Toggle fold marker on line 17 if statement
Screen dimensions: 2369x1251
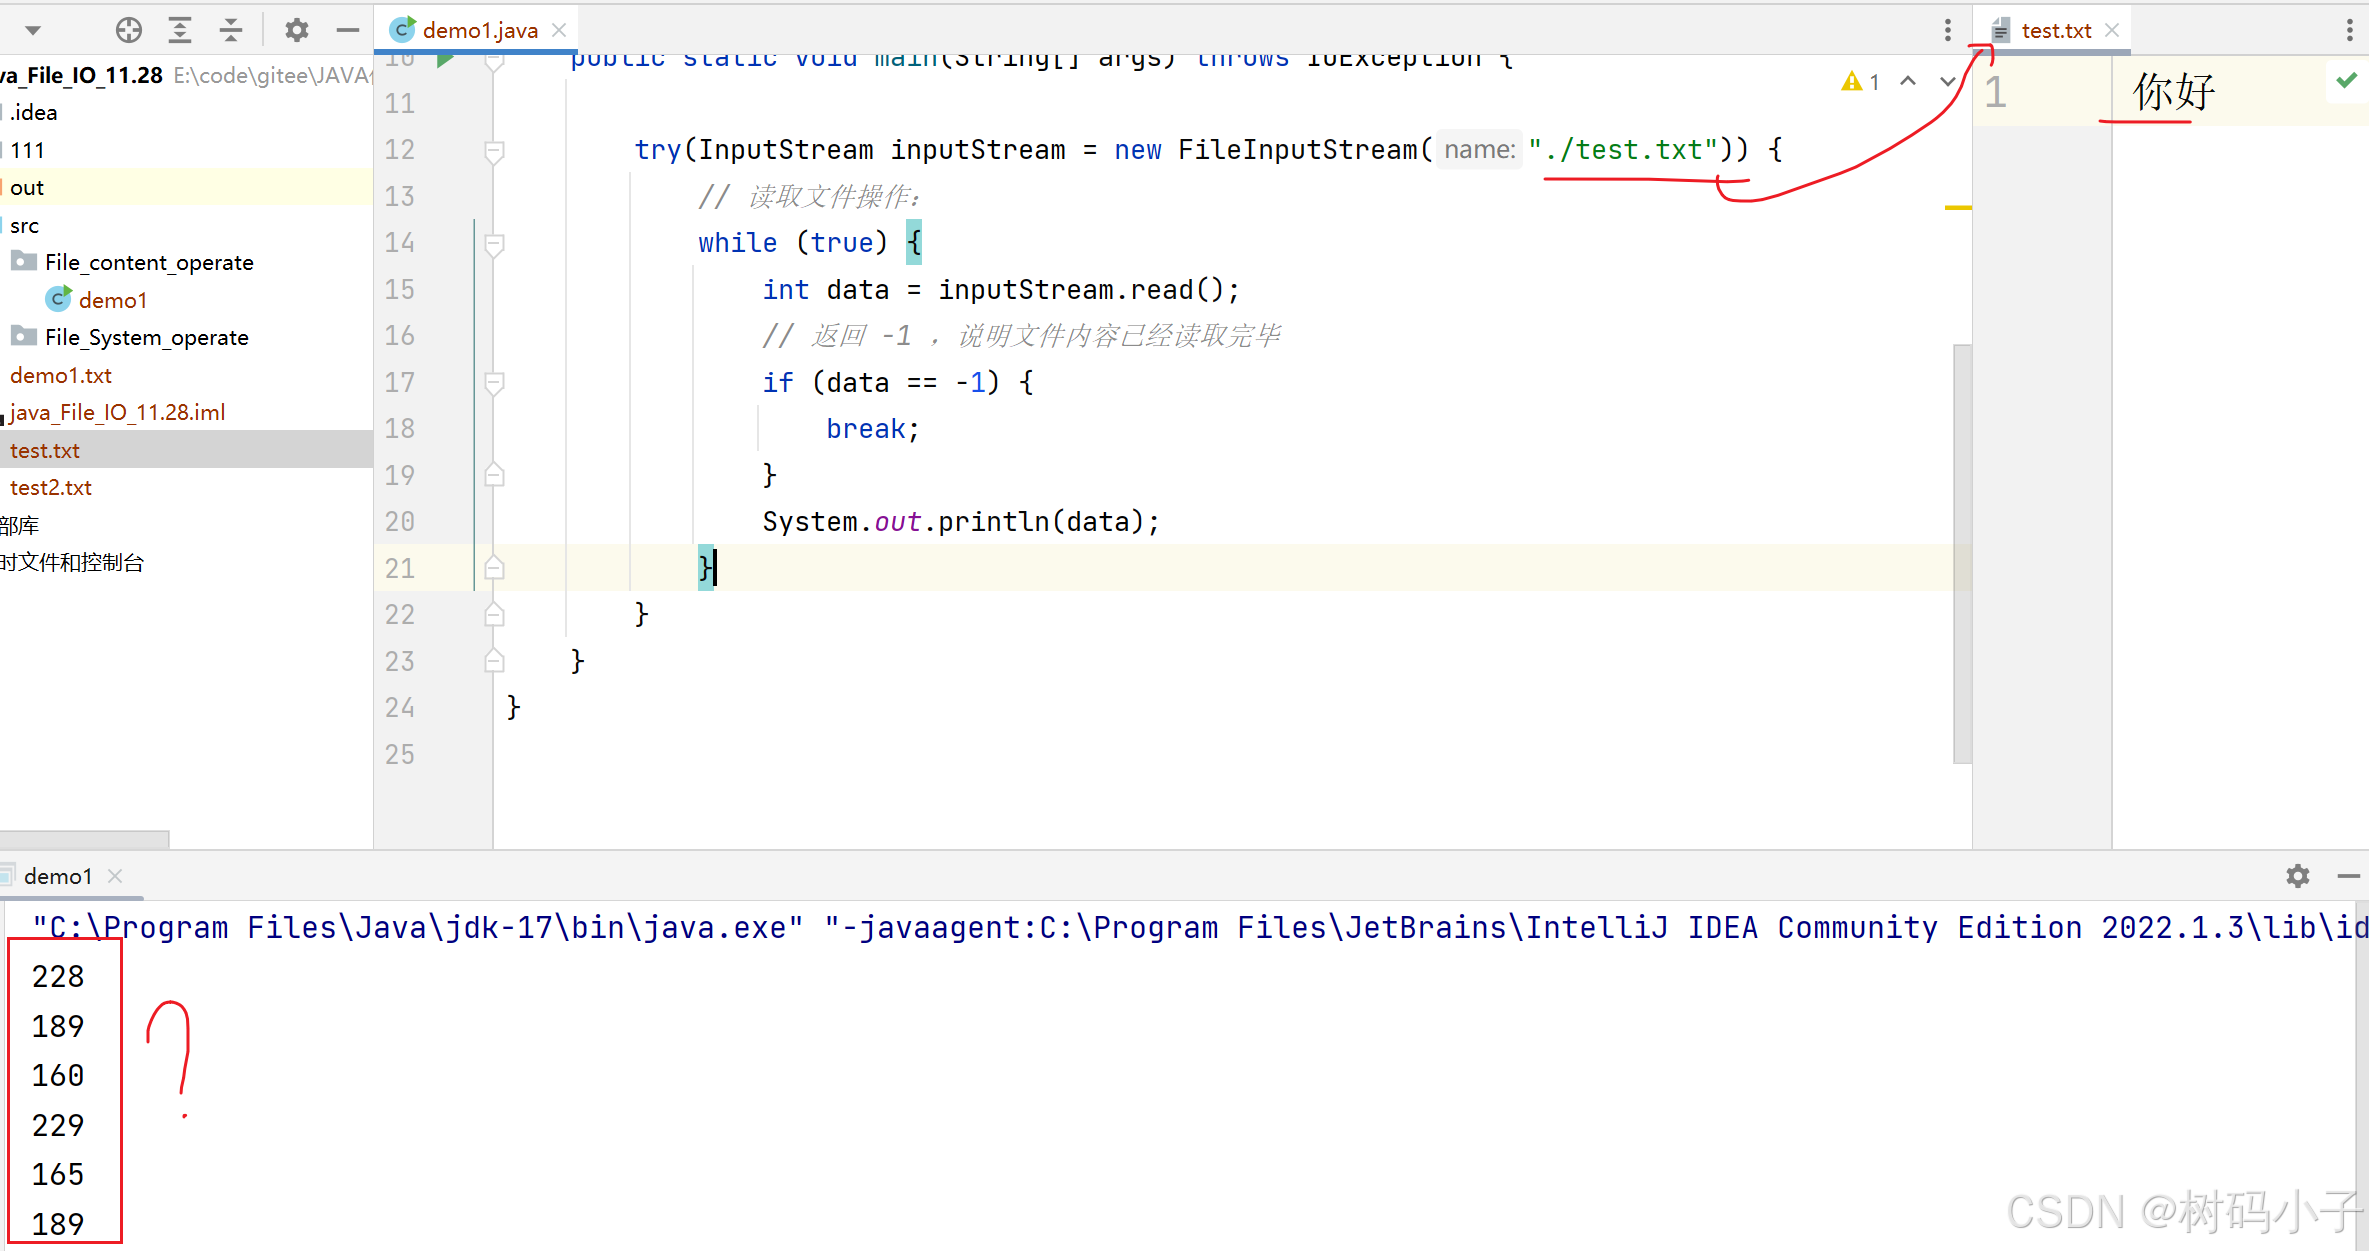494,382
